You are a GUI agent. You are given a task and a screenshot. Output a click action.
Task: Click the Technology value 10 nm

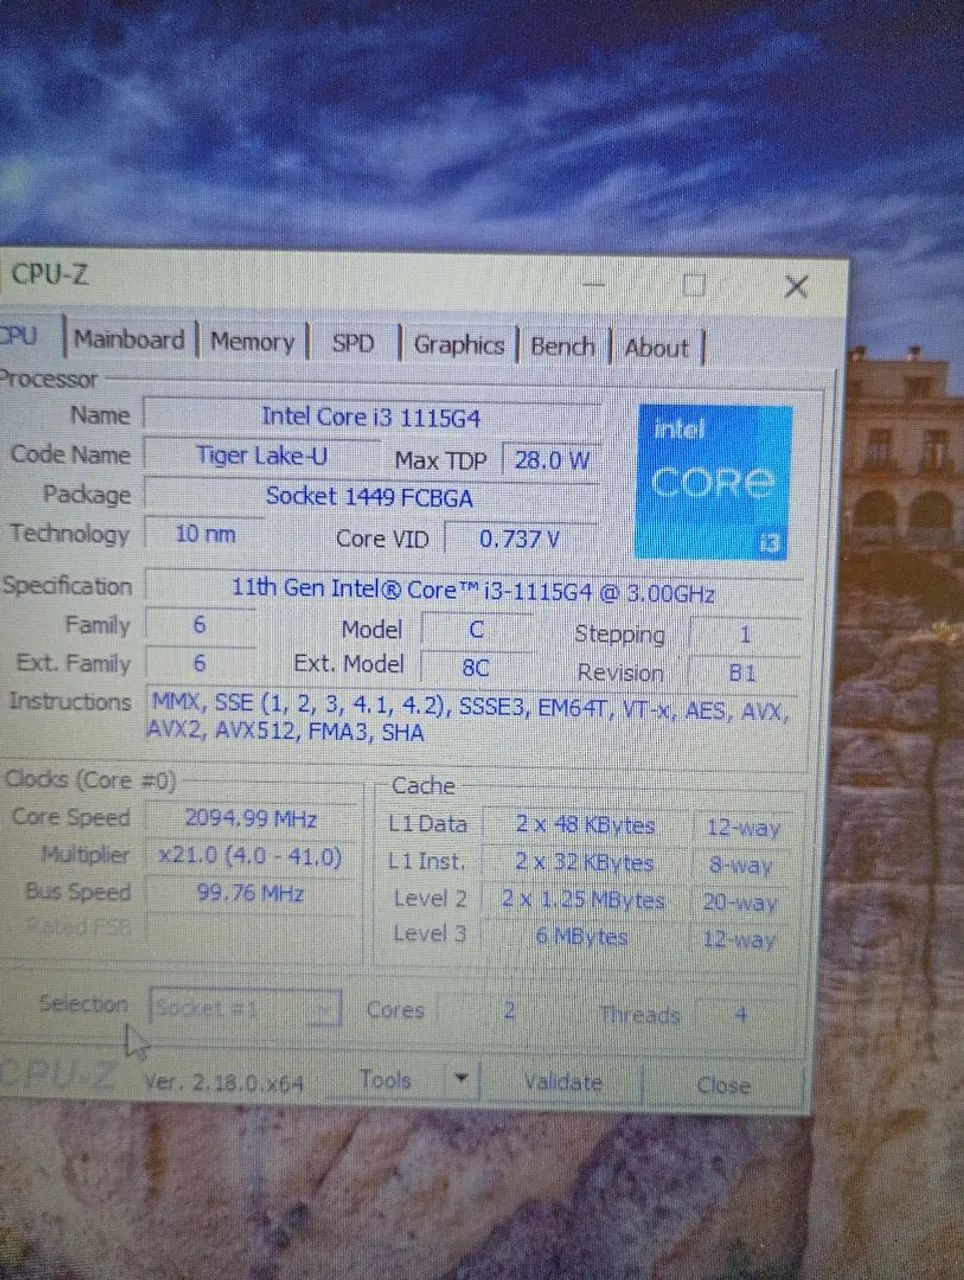(205, 533)
